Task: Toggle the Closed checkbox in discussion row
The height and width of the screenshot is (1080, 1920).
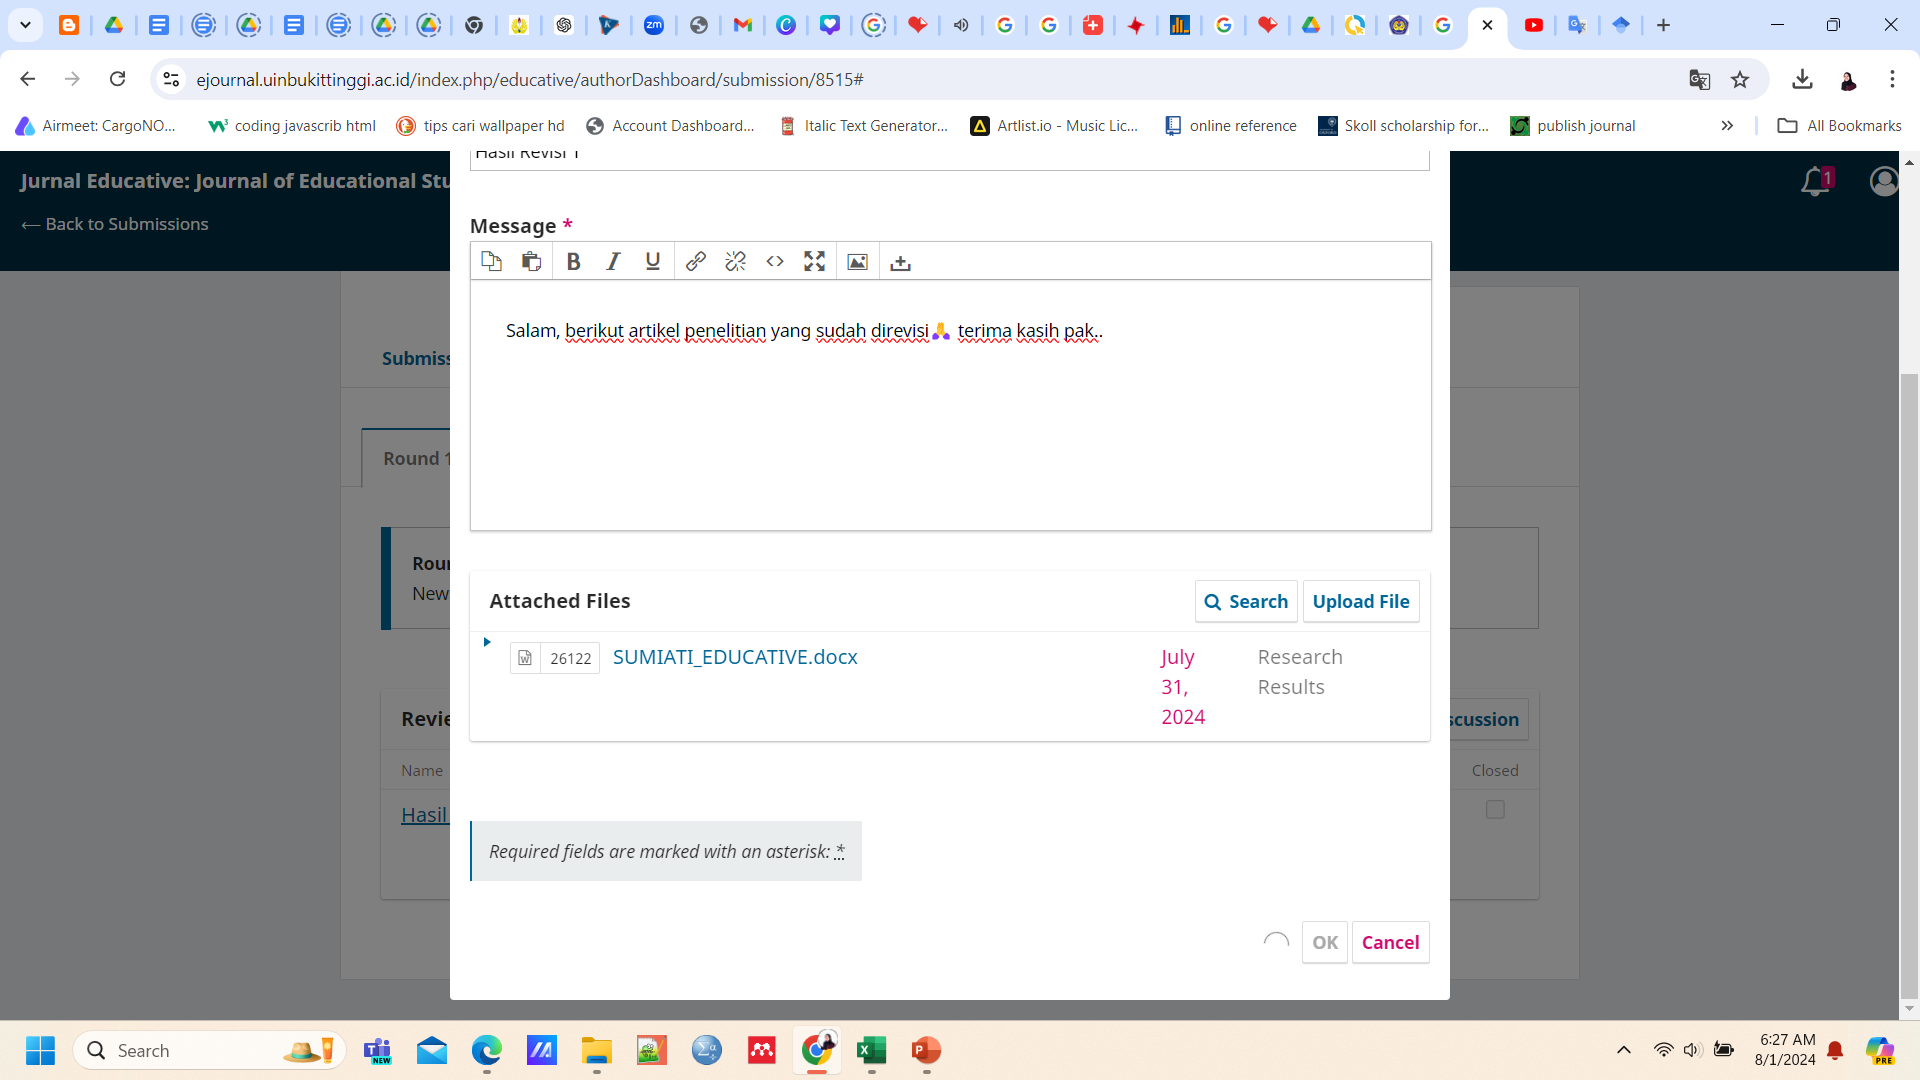Action: [1495, 810]
